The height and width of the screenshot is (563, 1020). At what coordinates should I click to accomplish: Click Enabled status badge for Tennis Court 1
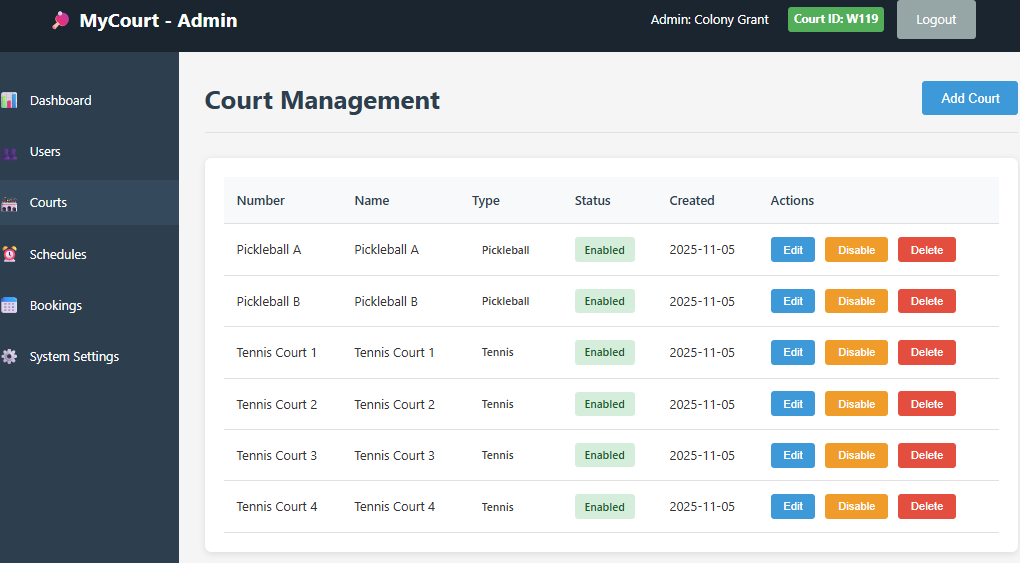tap(604, 352)
